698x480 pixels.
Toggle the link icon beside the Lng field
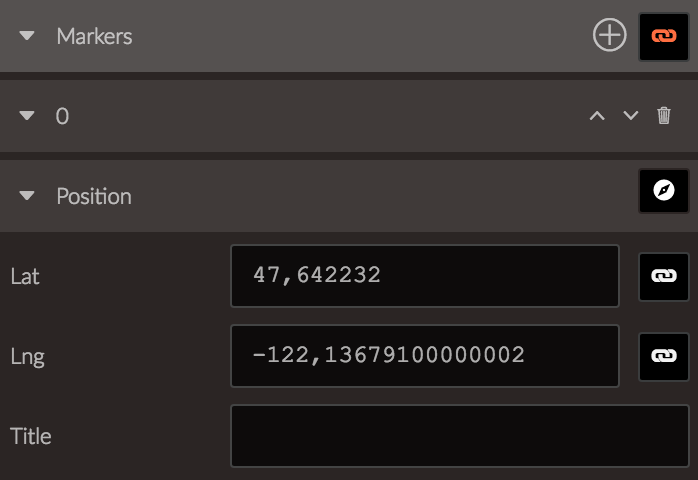(x=664, y=357)
